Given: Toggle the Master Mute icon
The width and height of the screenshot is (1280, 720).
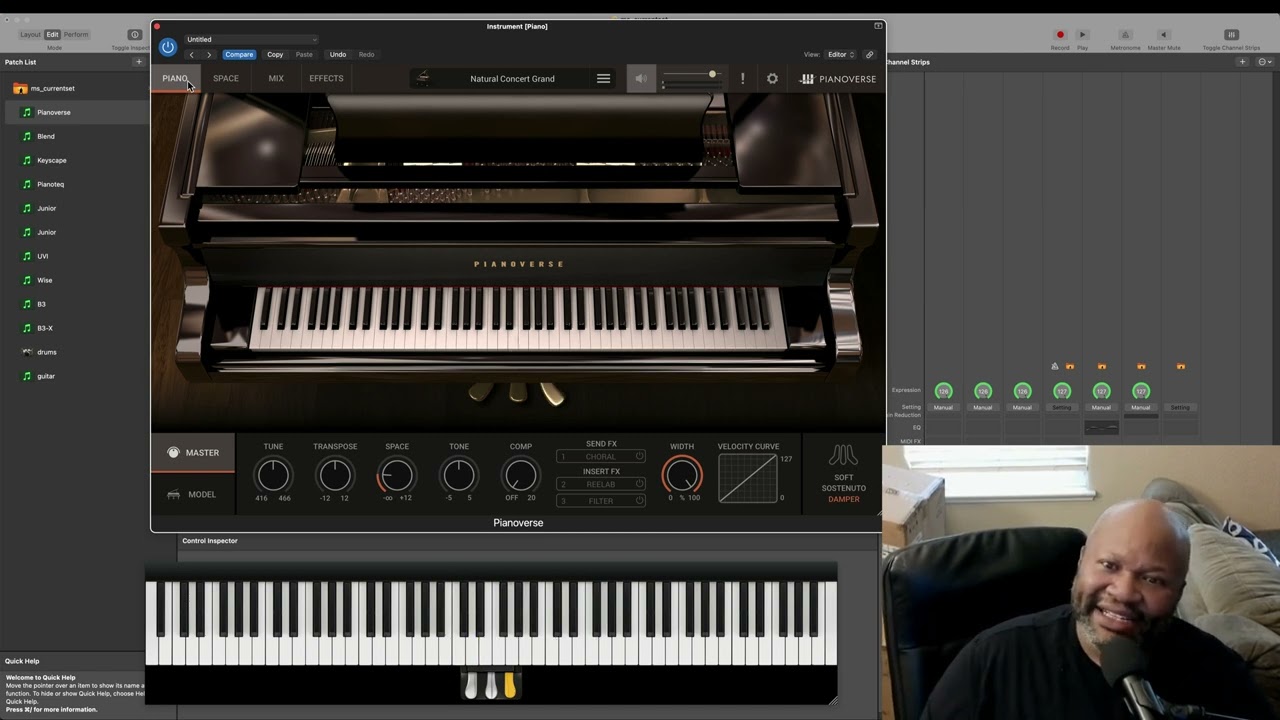Looking at the screenshot, I should pyautogui.click(x=1163, y=35).
